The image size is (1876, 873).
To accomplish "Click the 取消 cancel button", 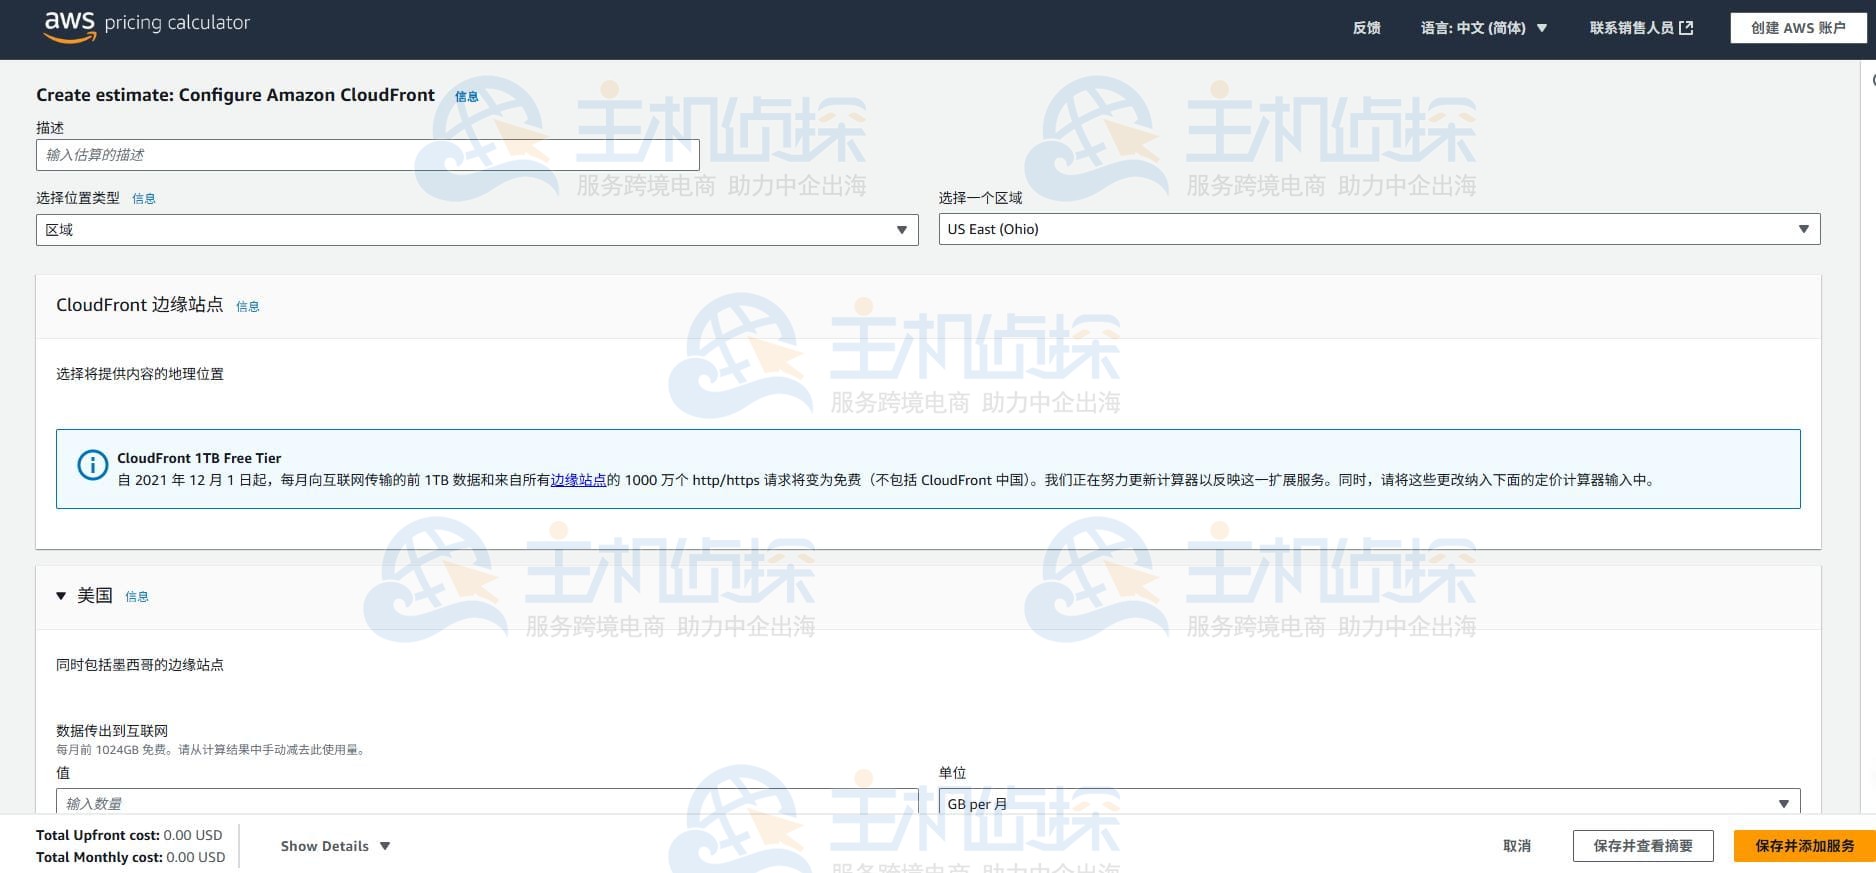I will 1517,846.
